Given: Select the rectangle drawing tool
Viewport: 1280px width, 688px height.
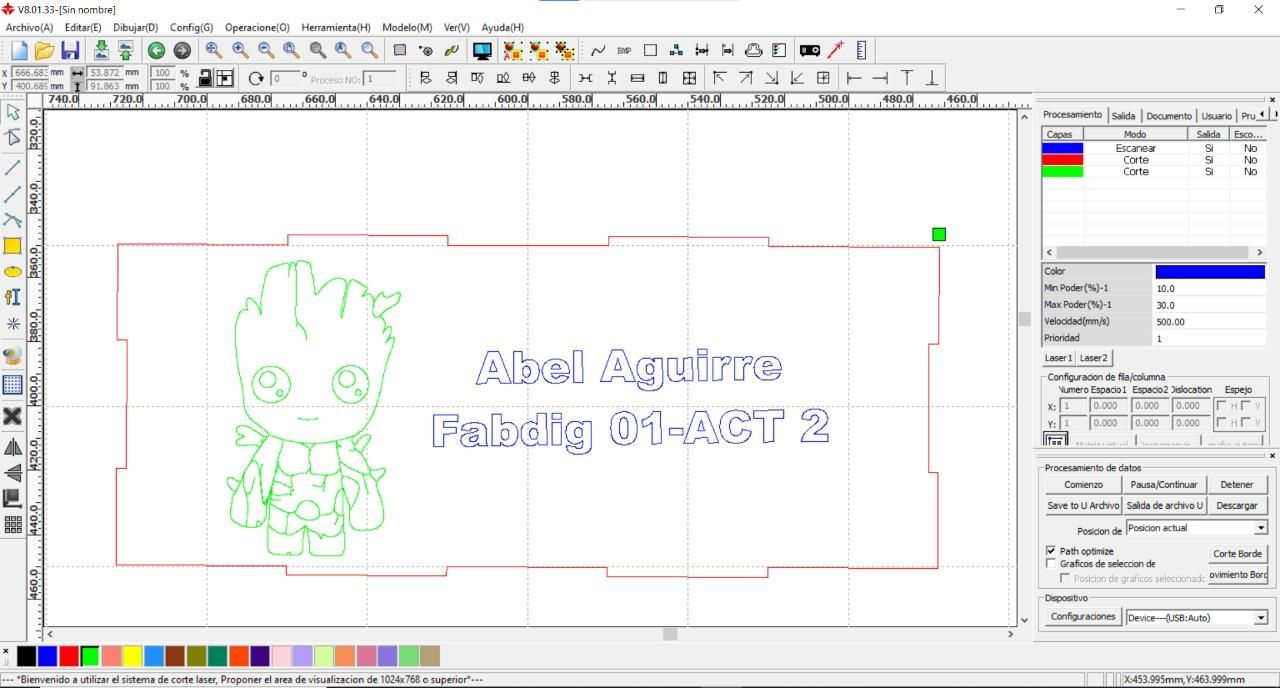Looking at the screenshot, I should click(13, 246).
